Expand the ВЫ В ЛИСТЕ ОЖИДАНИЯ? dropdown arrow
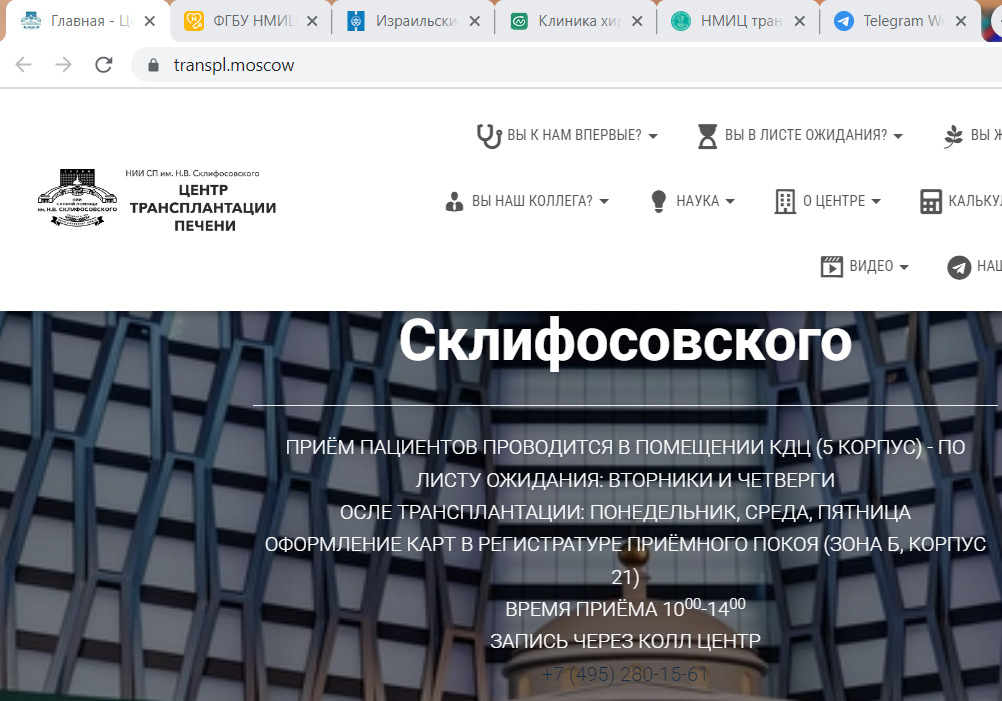 [898, 136]
